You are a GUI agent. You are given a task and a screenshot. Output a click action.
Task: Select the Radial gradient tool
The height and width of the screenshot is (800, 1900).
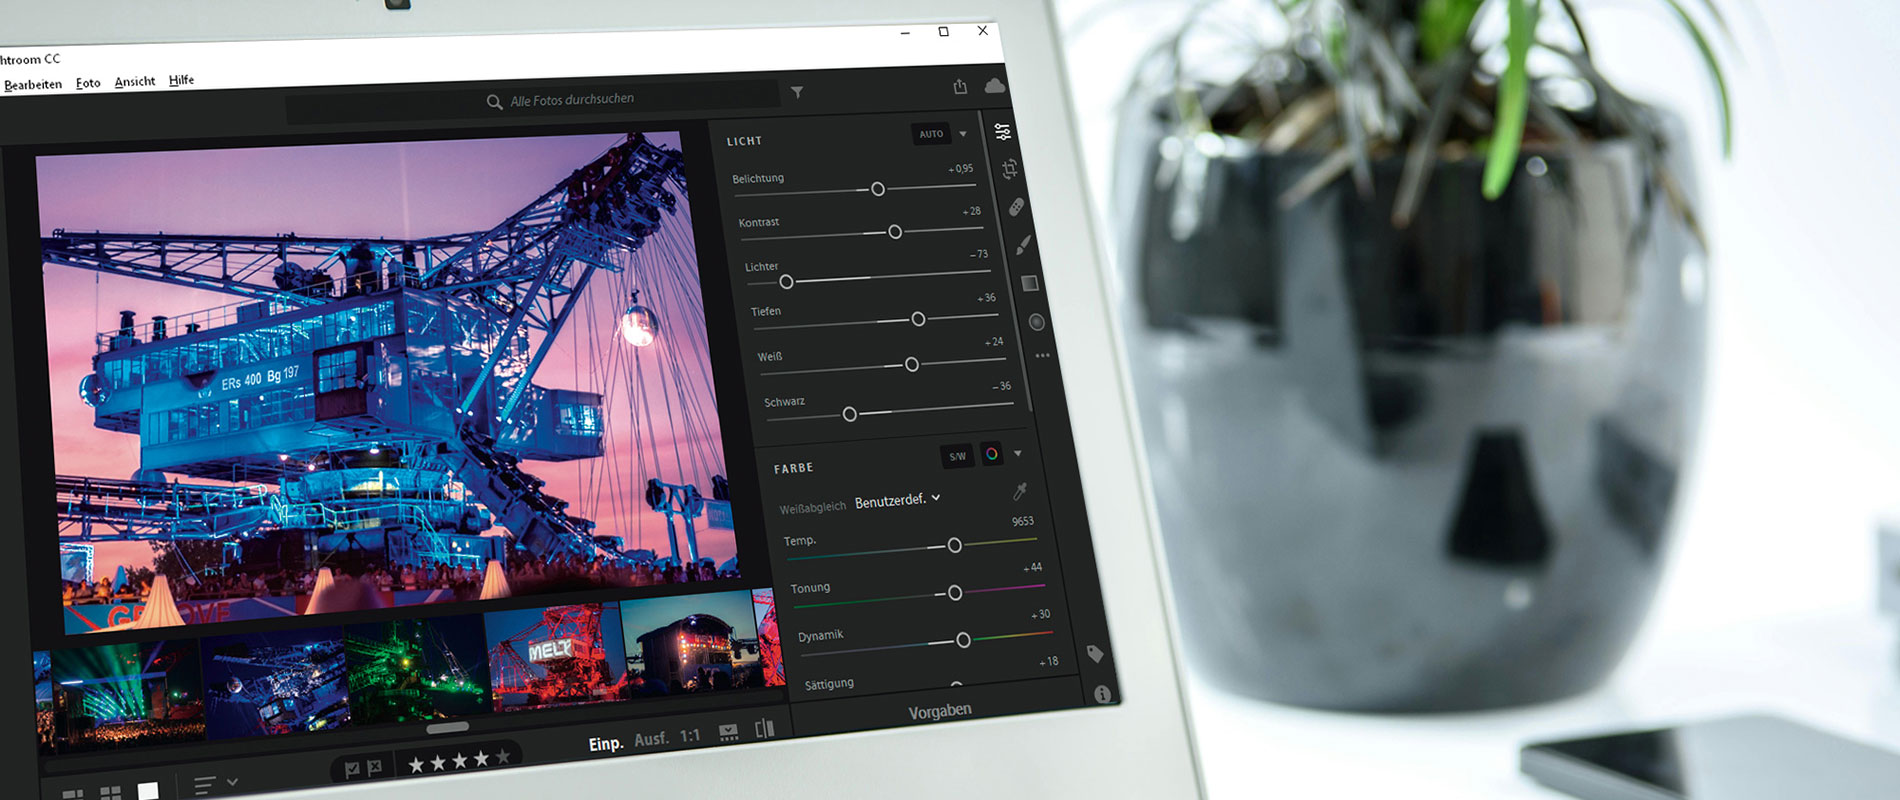coord(1036,322)
